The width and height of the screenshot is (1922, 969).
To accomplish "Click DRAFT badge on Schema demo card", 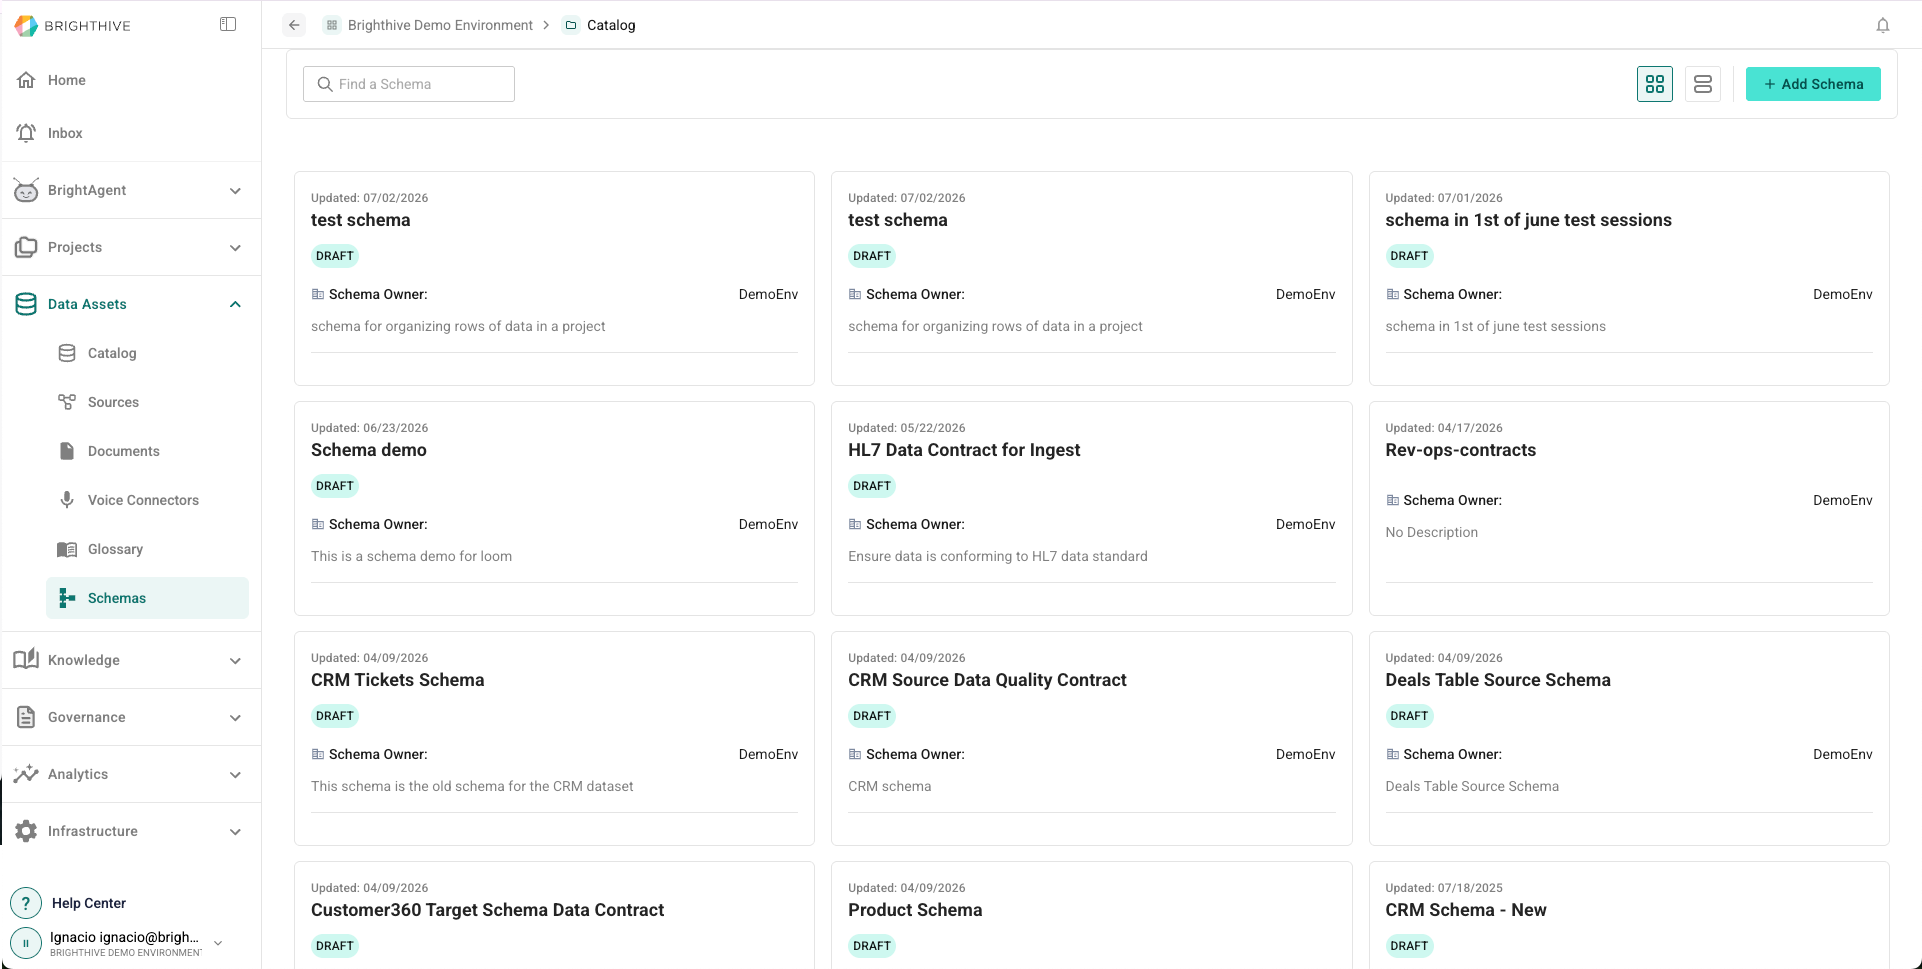I will (335, 486).
